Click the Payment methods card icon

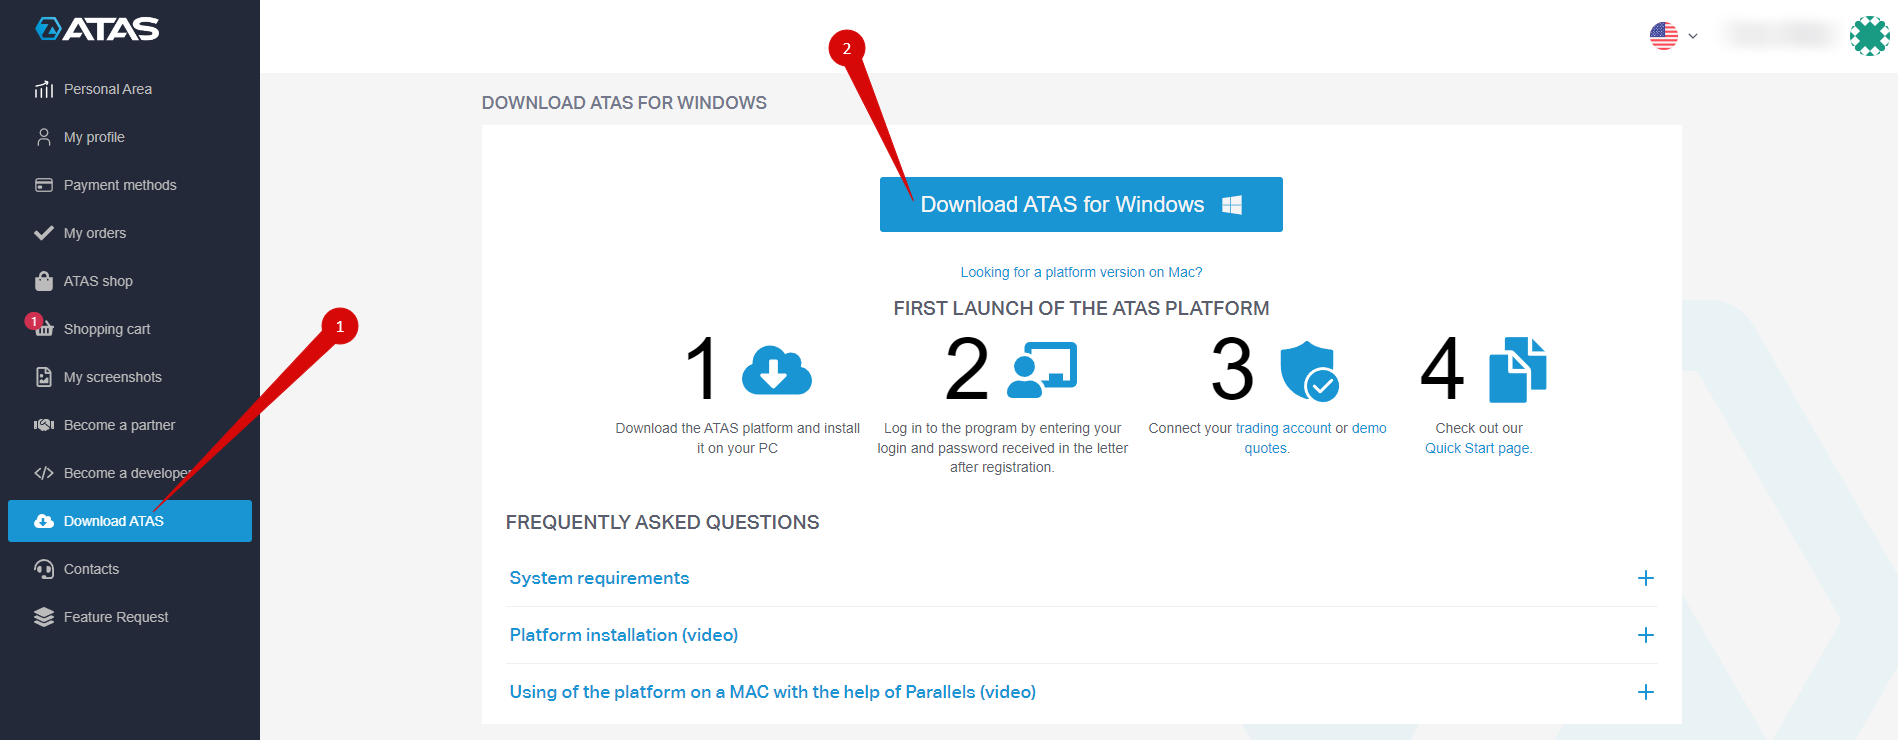coord(44,185)
